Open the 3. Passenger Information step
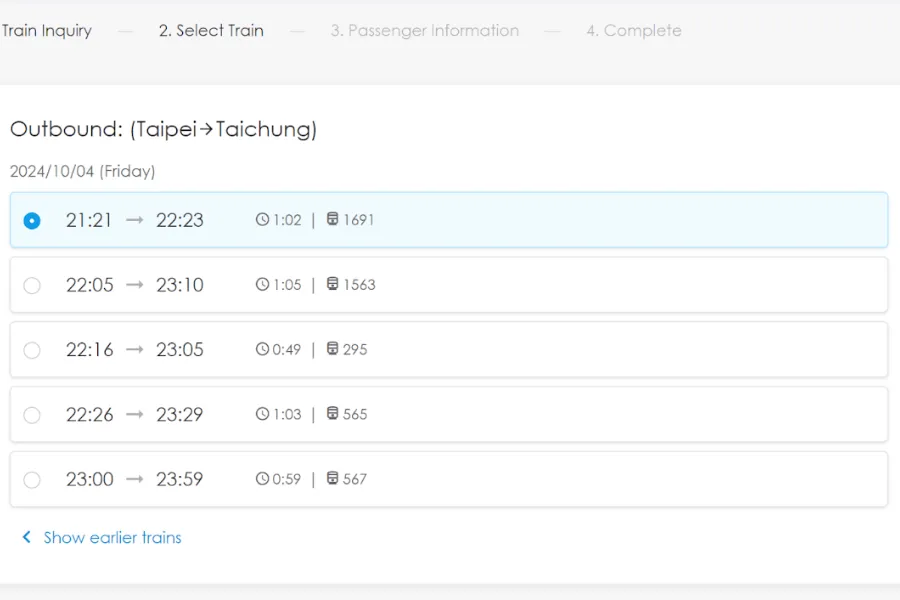 [425, 30]
